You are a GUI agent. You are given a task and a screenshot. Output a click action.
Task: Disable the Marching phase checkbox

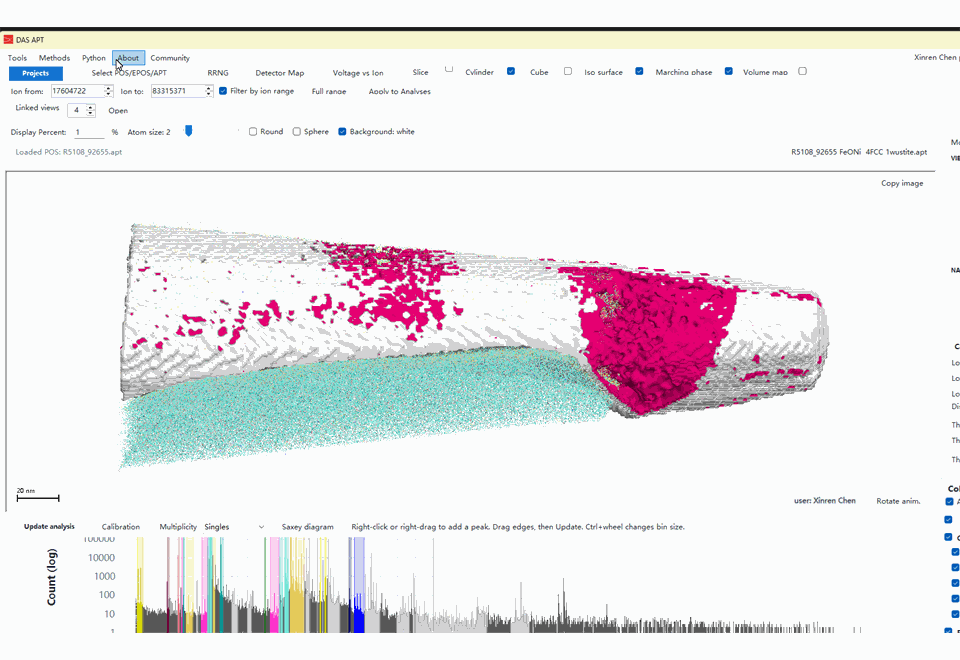coord(729,71)
